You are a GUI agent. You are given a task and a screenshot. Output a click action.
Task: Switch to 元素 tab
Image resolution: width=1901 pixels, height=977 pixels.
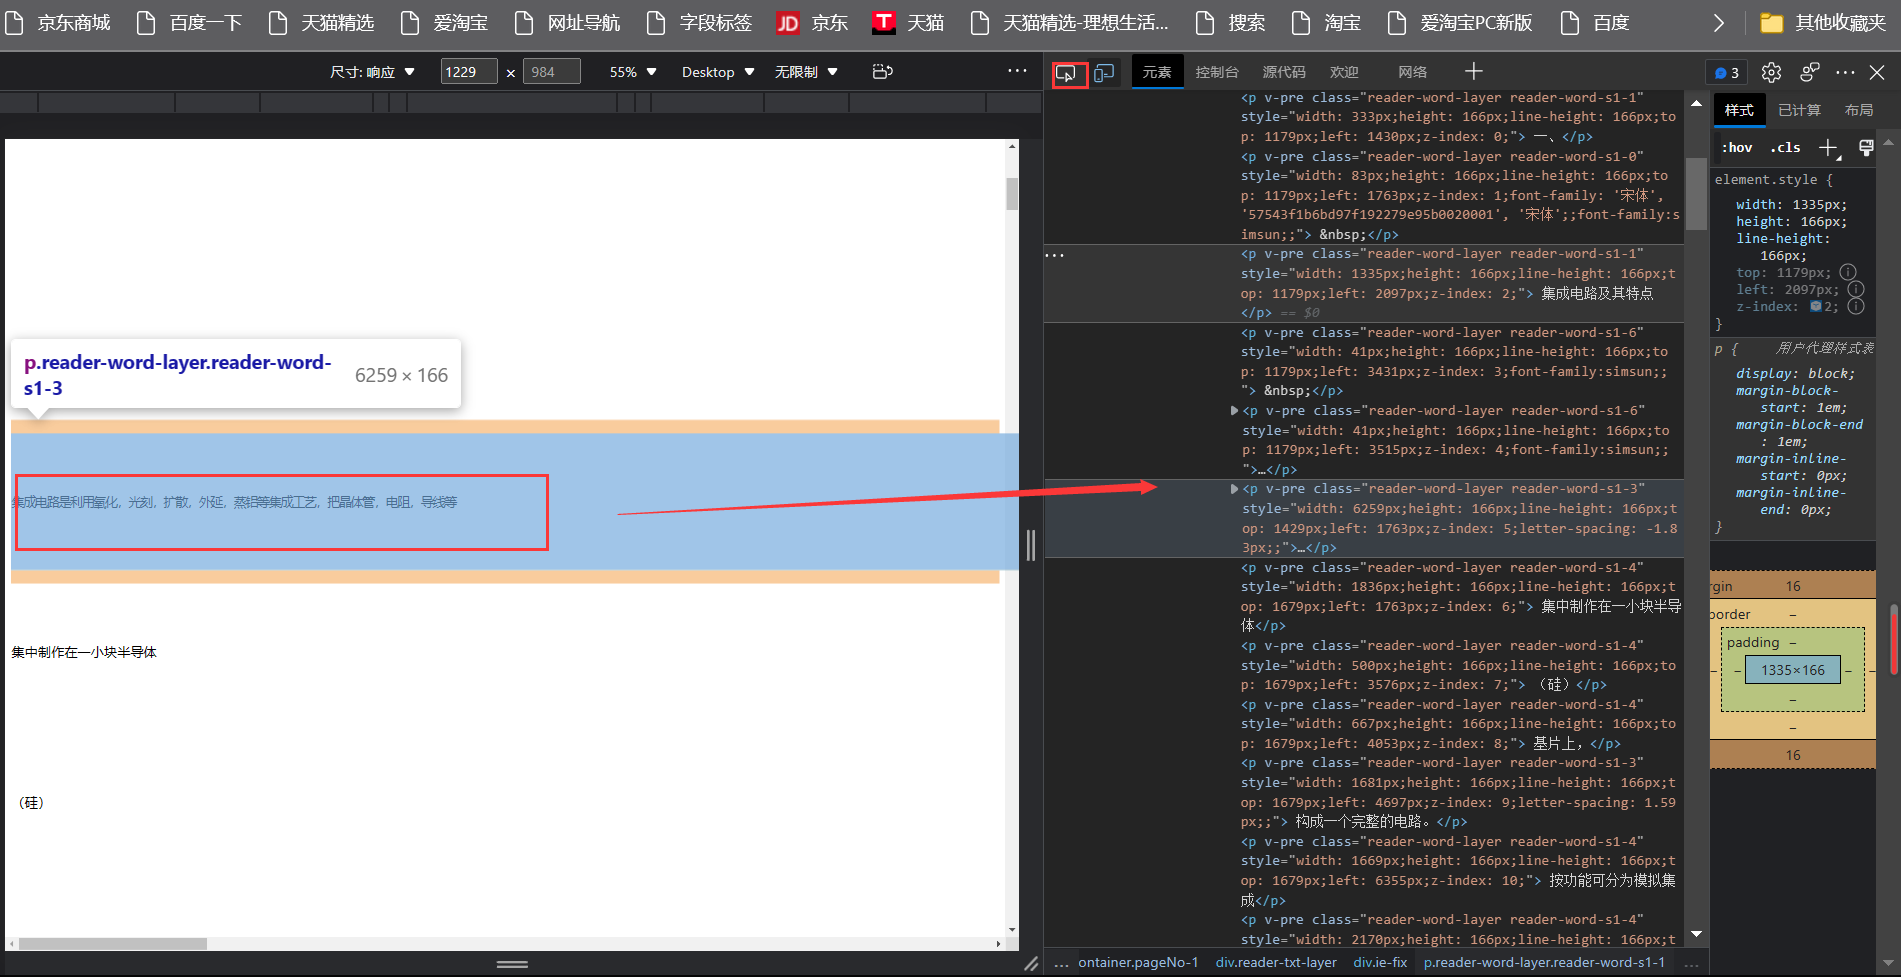pos(1157,72)
